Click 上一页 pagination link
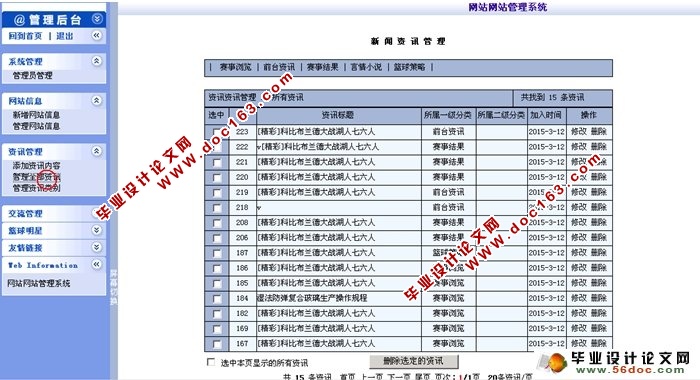Viewport: 700px width, 380px height. pyautogui.click(x=372, y=377)
